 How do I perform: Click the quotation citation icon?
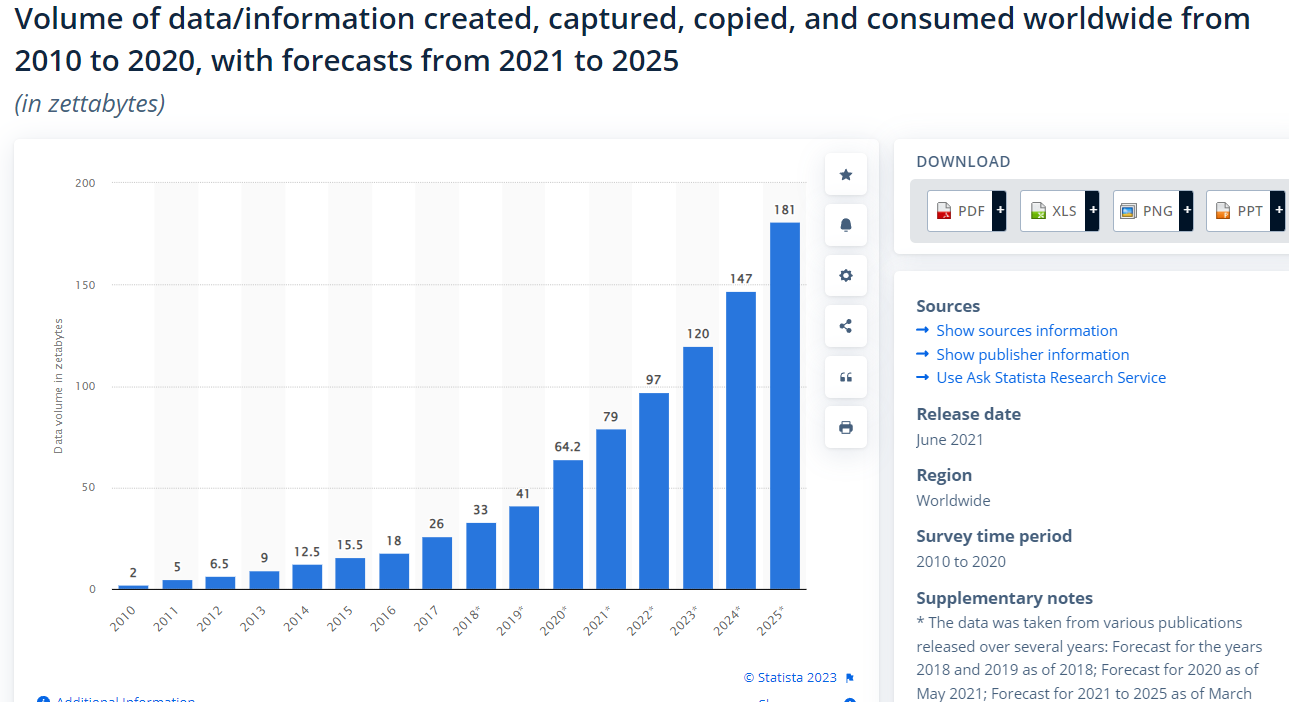tap(846, 377)
